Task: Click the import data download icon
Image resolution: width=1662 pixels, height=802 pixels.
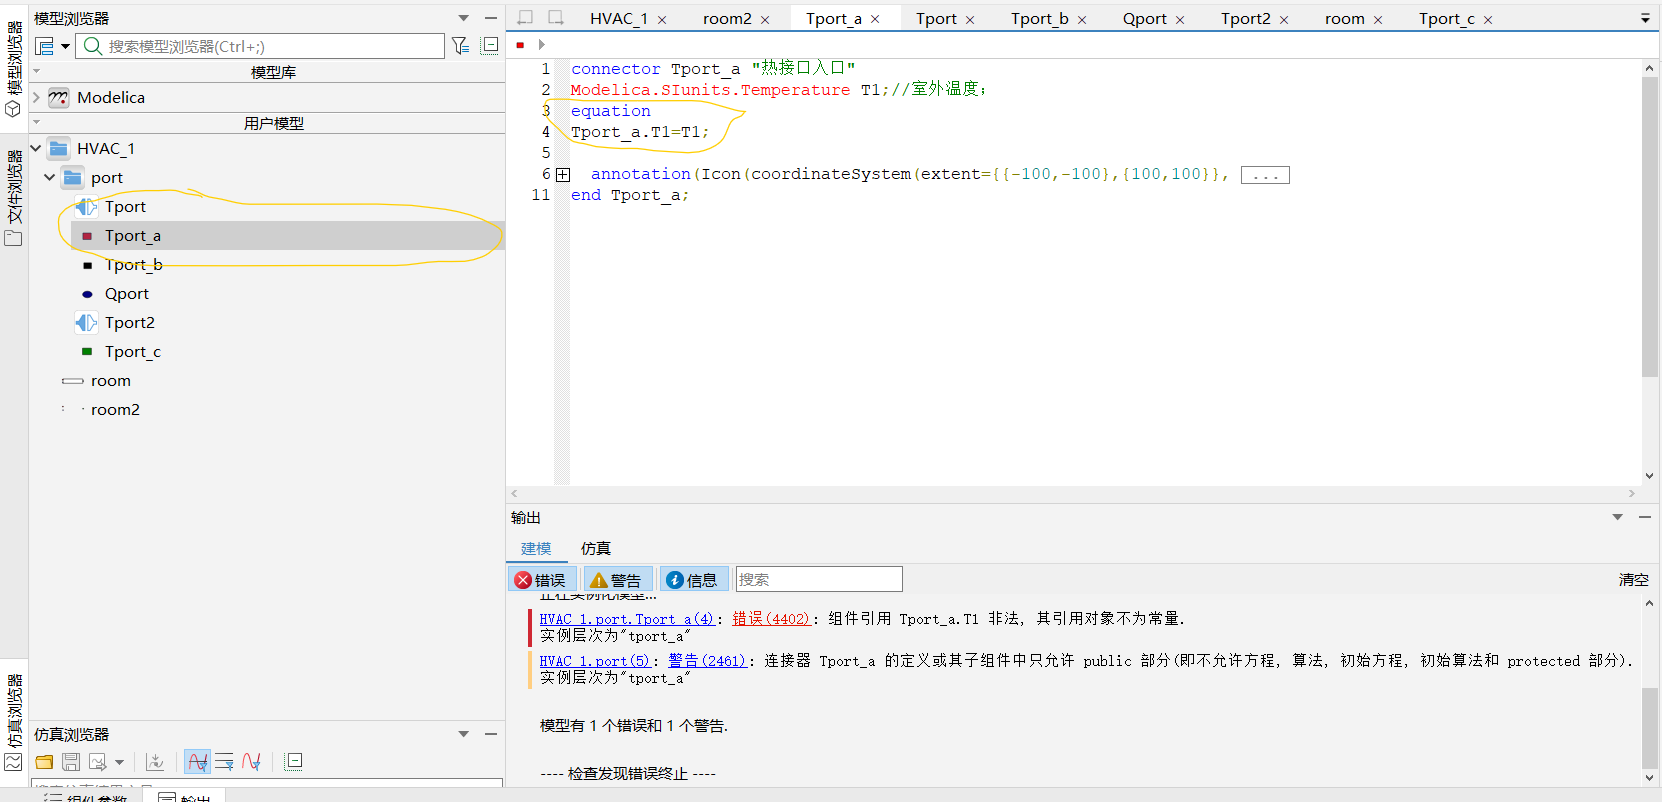Action: [x=155, y=762]
